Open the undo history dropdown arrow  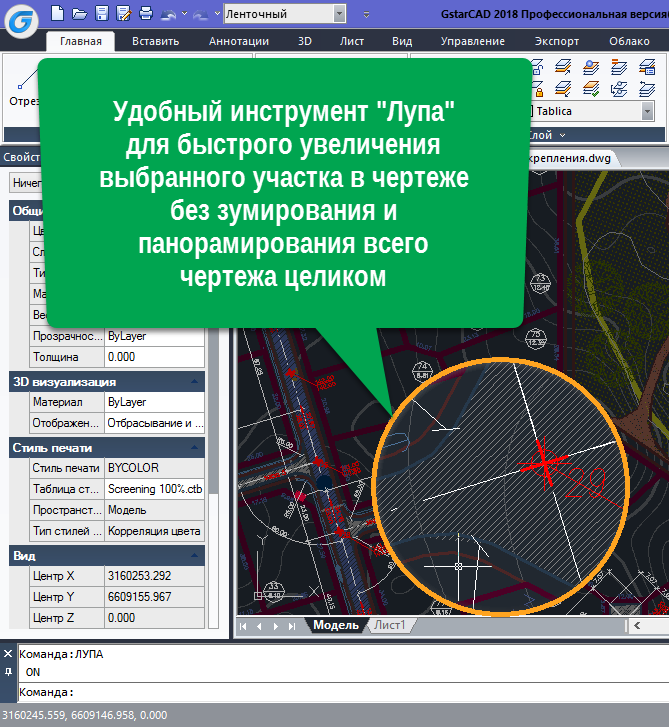click(x=185, y=14)
